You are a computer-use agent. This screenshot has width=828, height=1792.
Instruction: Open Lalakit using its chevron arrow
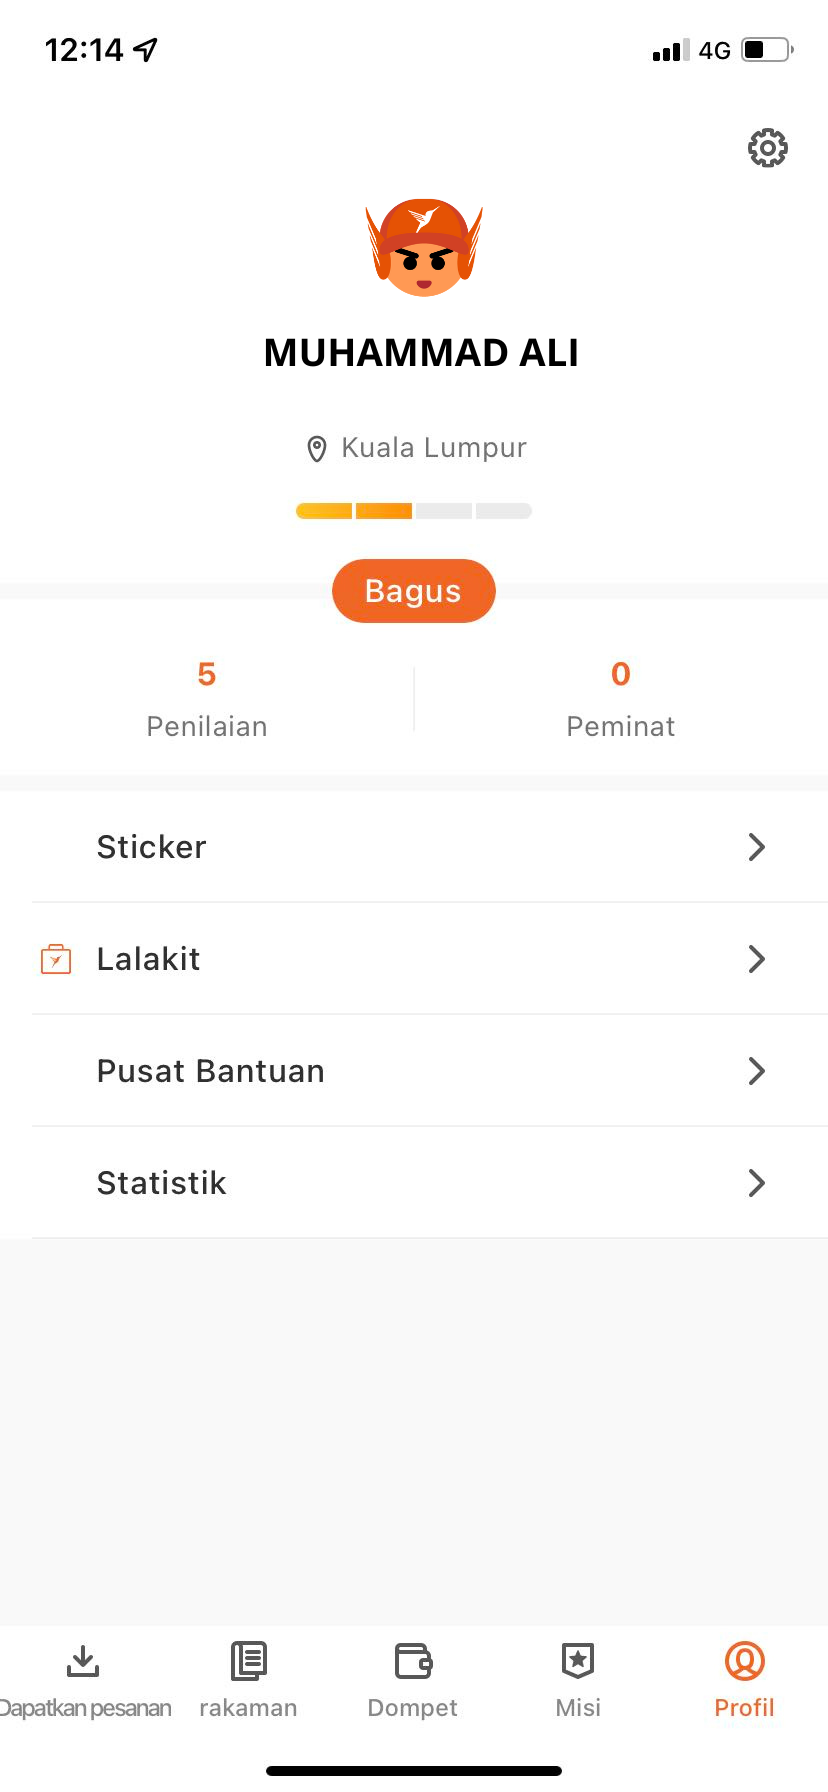(x=757, y=959)
